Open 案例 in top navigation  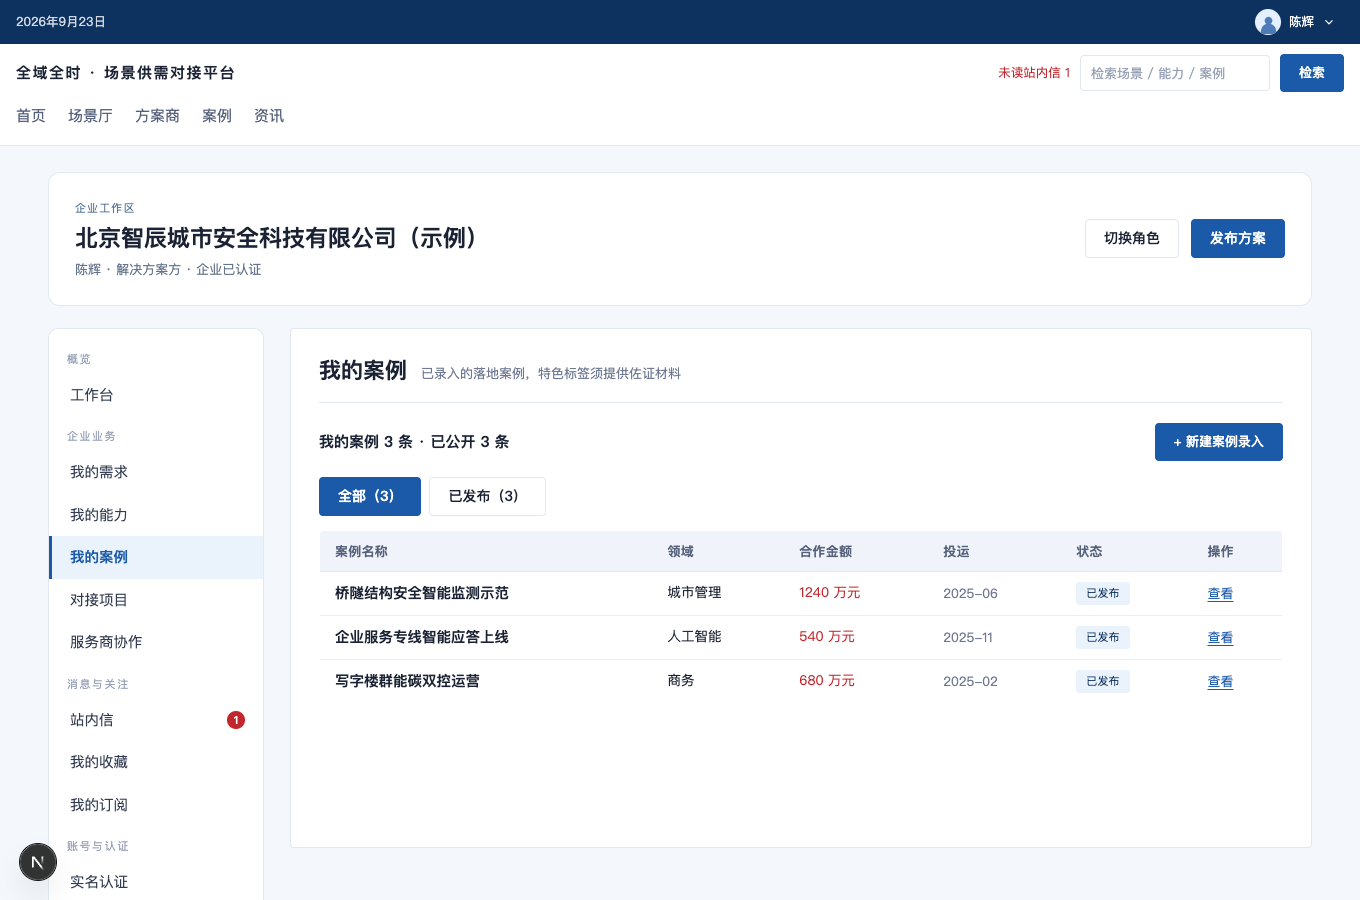pos(217,116)
